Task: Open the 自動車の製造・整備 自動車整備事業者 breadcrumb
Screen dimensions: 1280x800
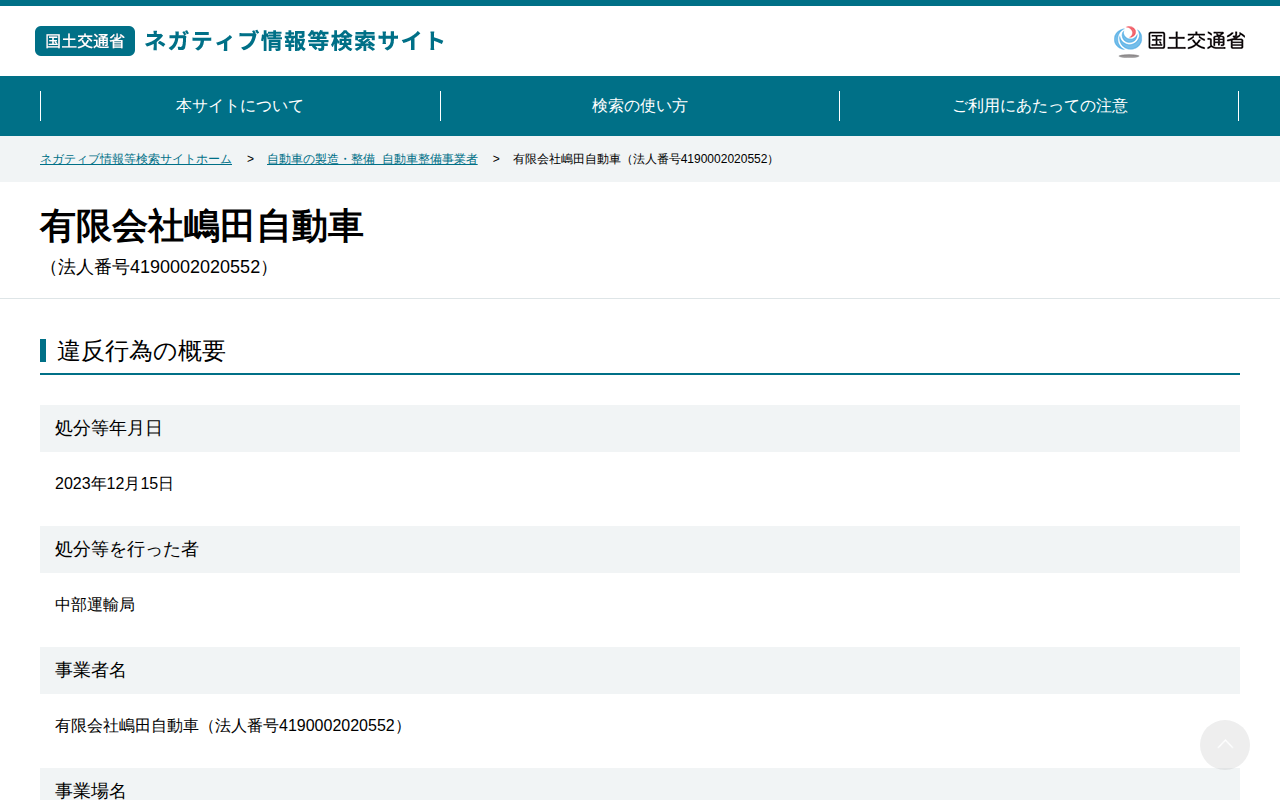Action: (372, 159)
